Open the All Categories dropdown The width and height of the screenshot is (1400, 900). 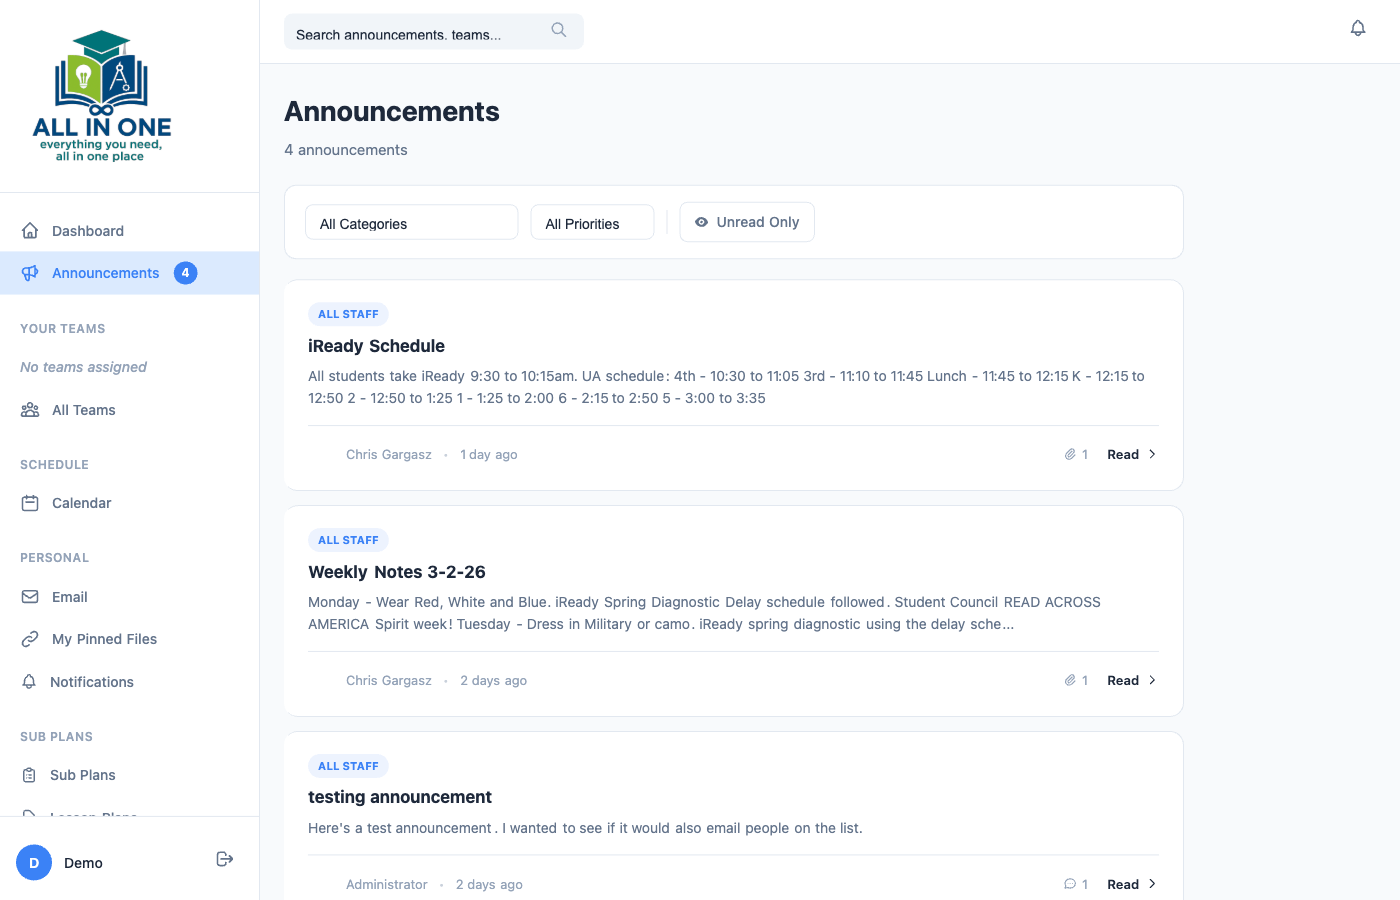coord(411,222)
